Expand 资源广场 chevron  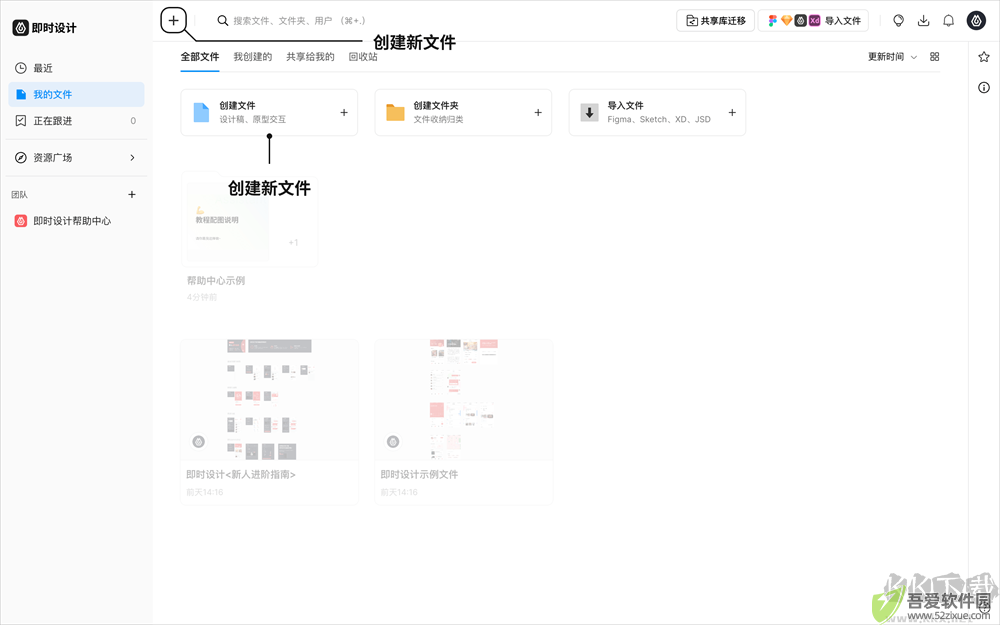[132, 158]
